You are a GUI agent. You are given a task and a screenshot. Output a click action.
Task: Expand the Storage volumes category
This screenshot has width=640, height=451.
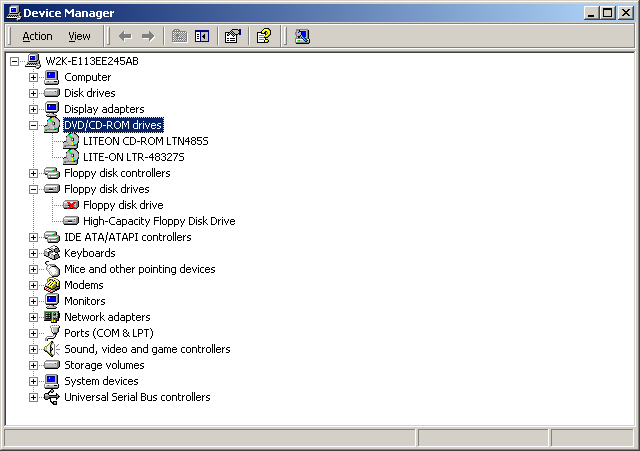(x=33, y=365)
